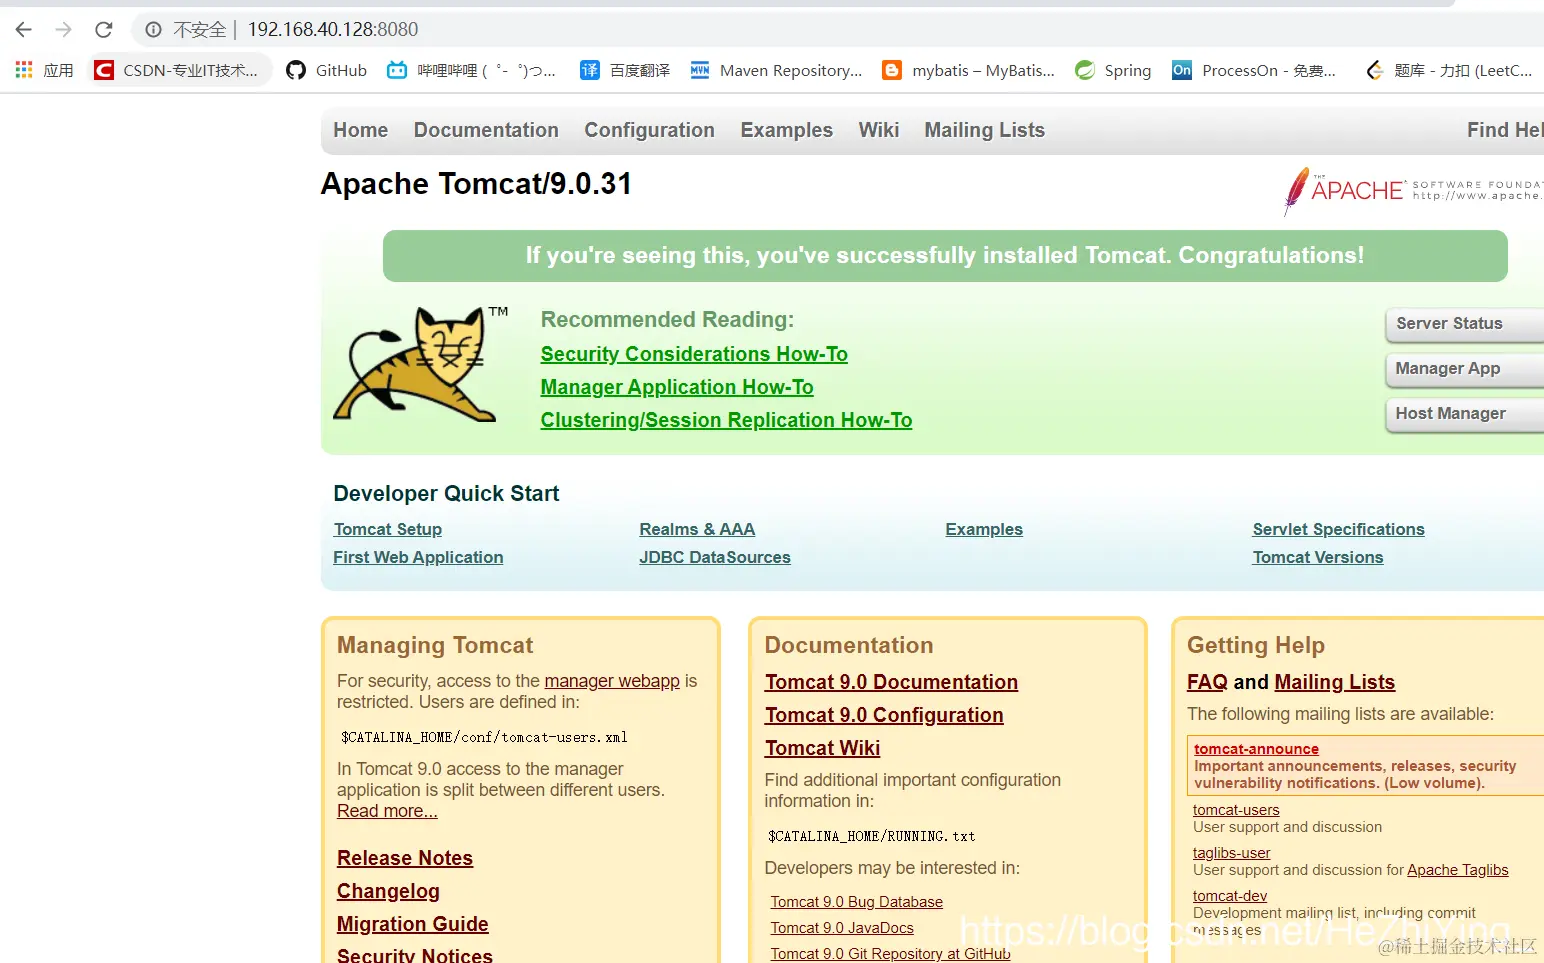
Task: Click the Tomcat cat logo image
Action: click(x=420, y=364)
